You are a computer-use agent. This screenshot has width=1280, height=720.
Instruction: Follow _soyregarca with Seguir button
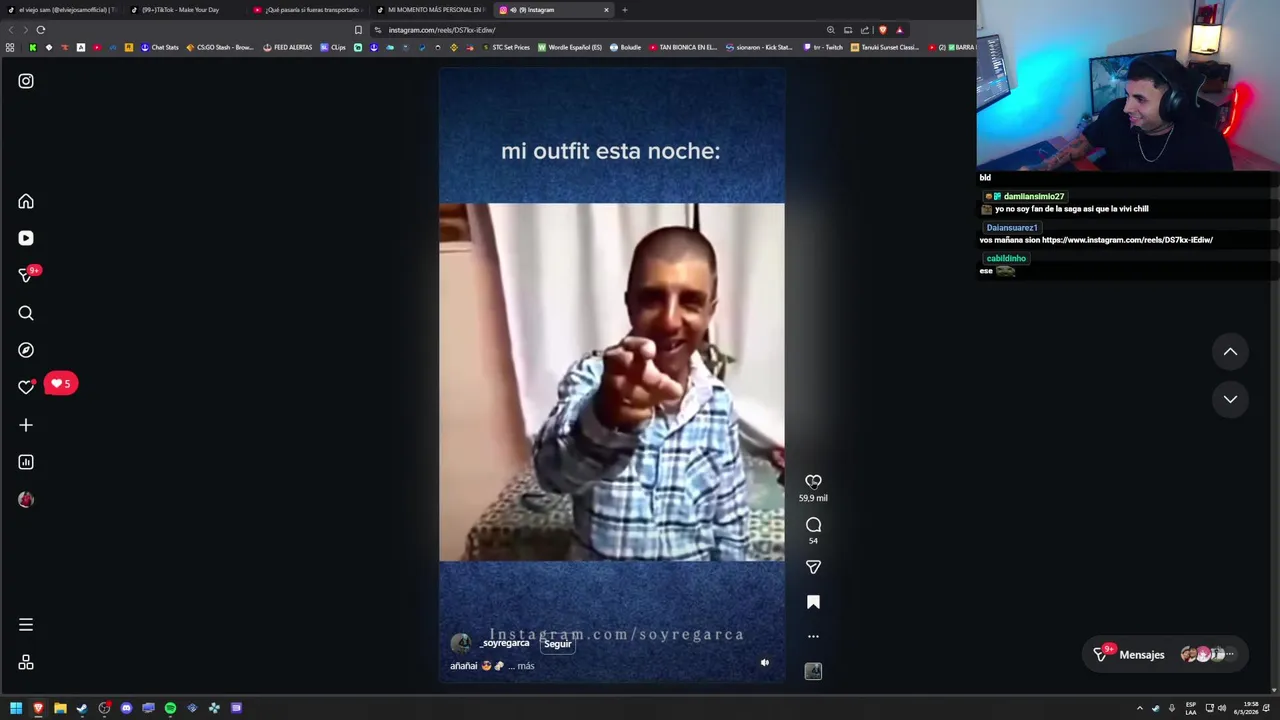click(x=558, y=644)
